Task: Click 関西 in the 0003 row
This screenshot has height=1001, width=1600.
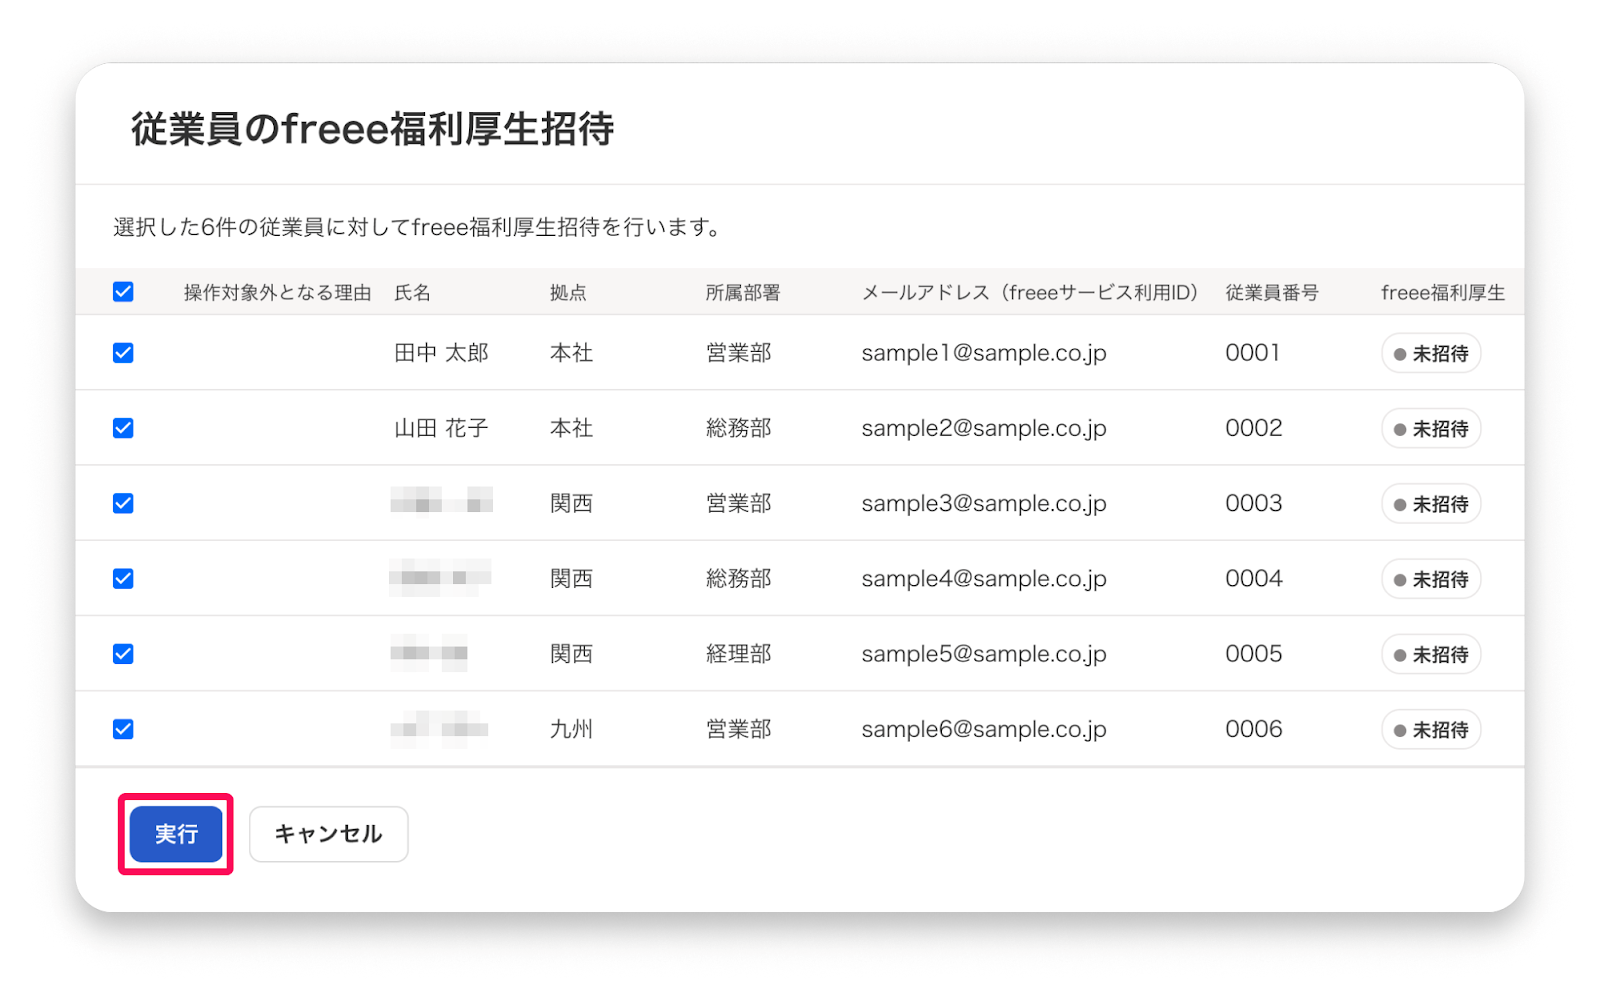Action: coord(571,503)
